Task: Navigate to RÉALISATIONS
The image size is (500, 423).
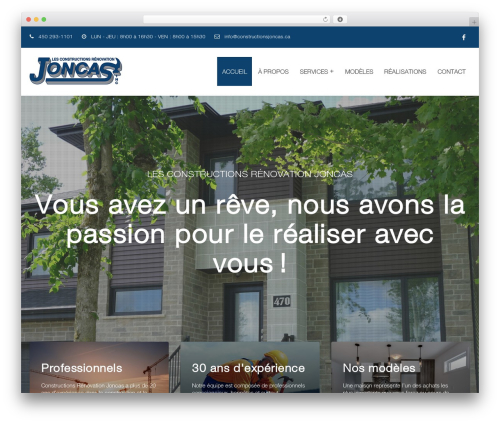Action: [x=405, y=71]
